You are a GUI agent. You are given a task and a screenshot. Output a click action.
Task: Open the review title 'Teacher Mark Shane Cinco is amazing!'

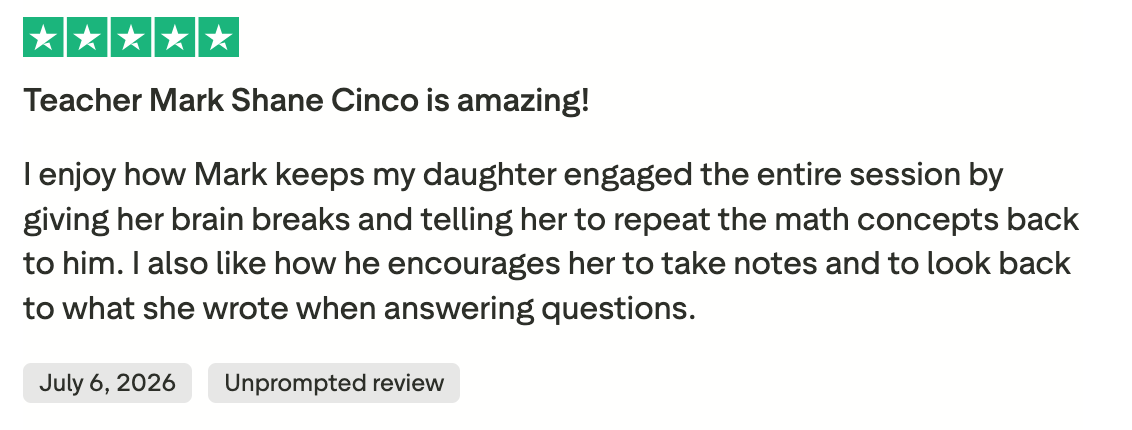coord(306,101)
